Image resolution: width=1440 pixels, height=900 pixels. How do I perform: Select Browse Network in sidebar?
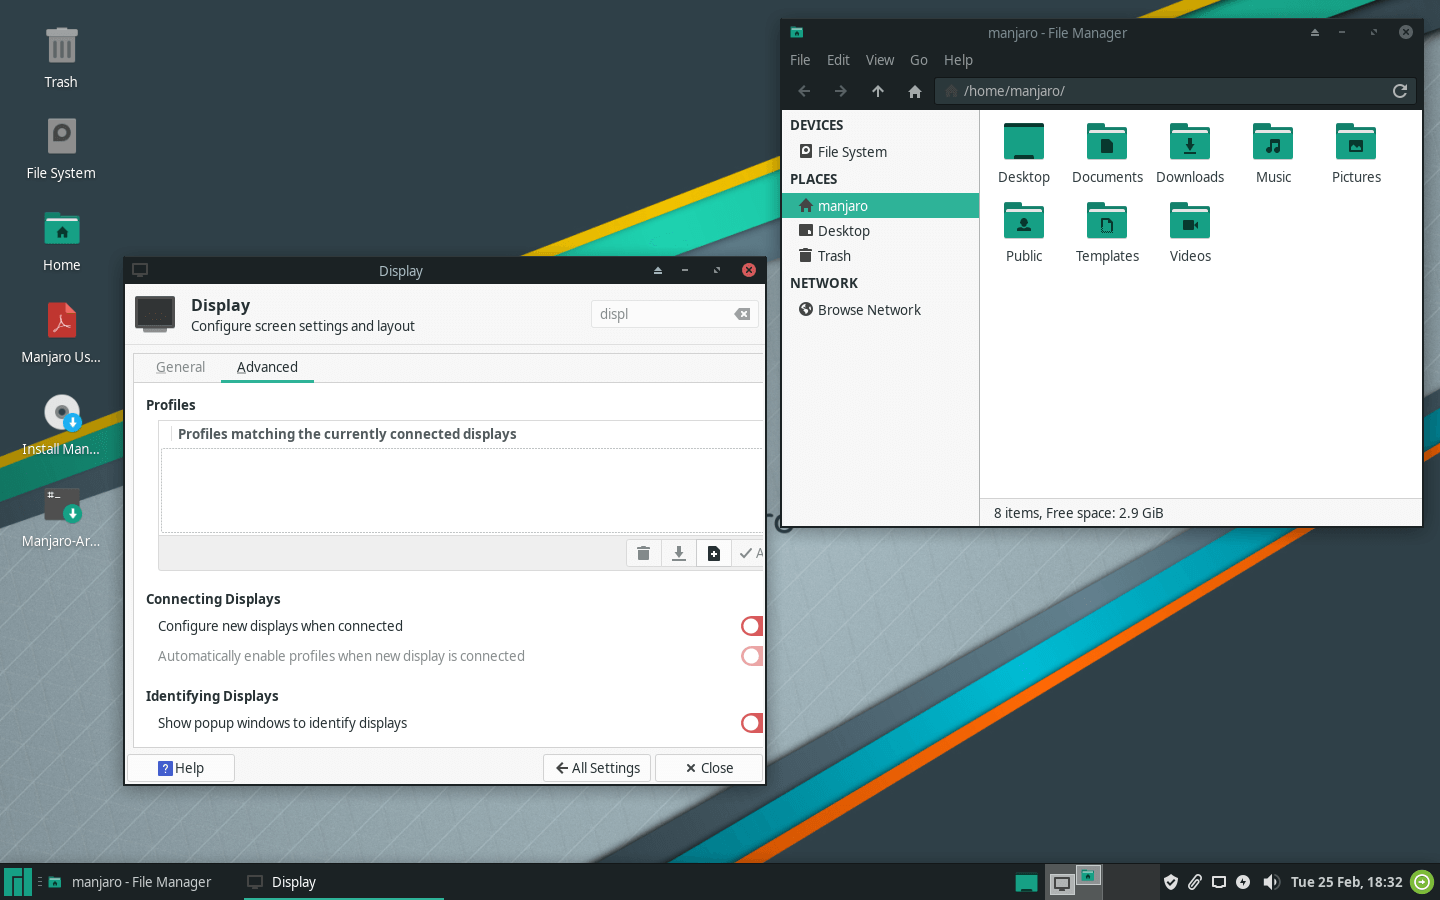point(868,310)
